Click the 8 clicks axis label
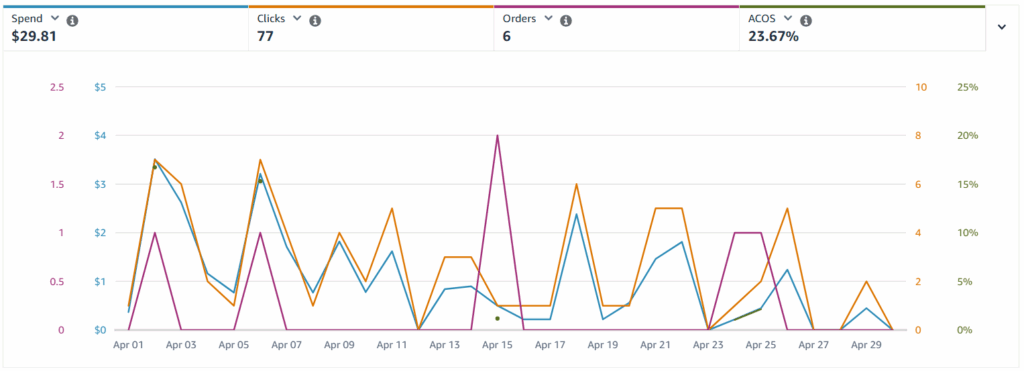 [919, 136]
